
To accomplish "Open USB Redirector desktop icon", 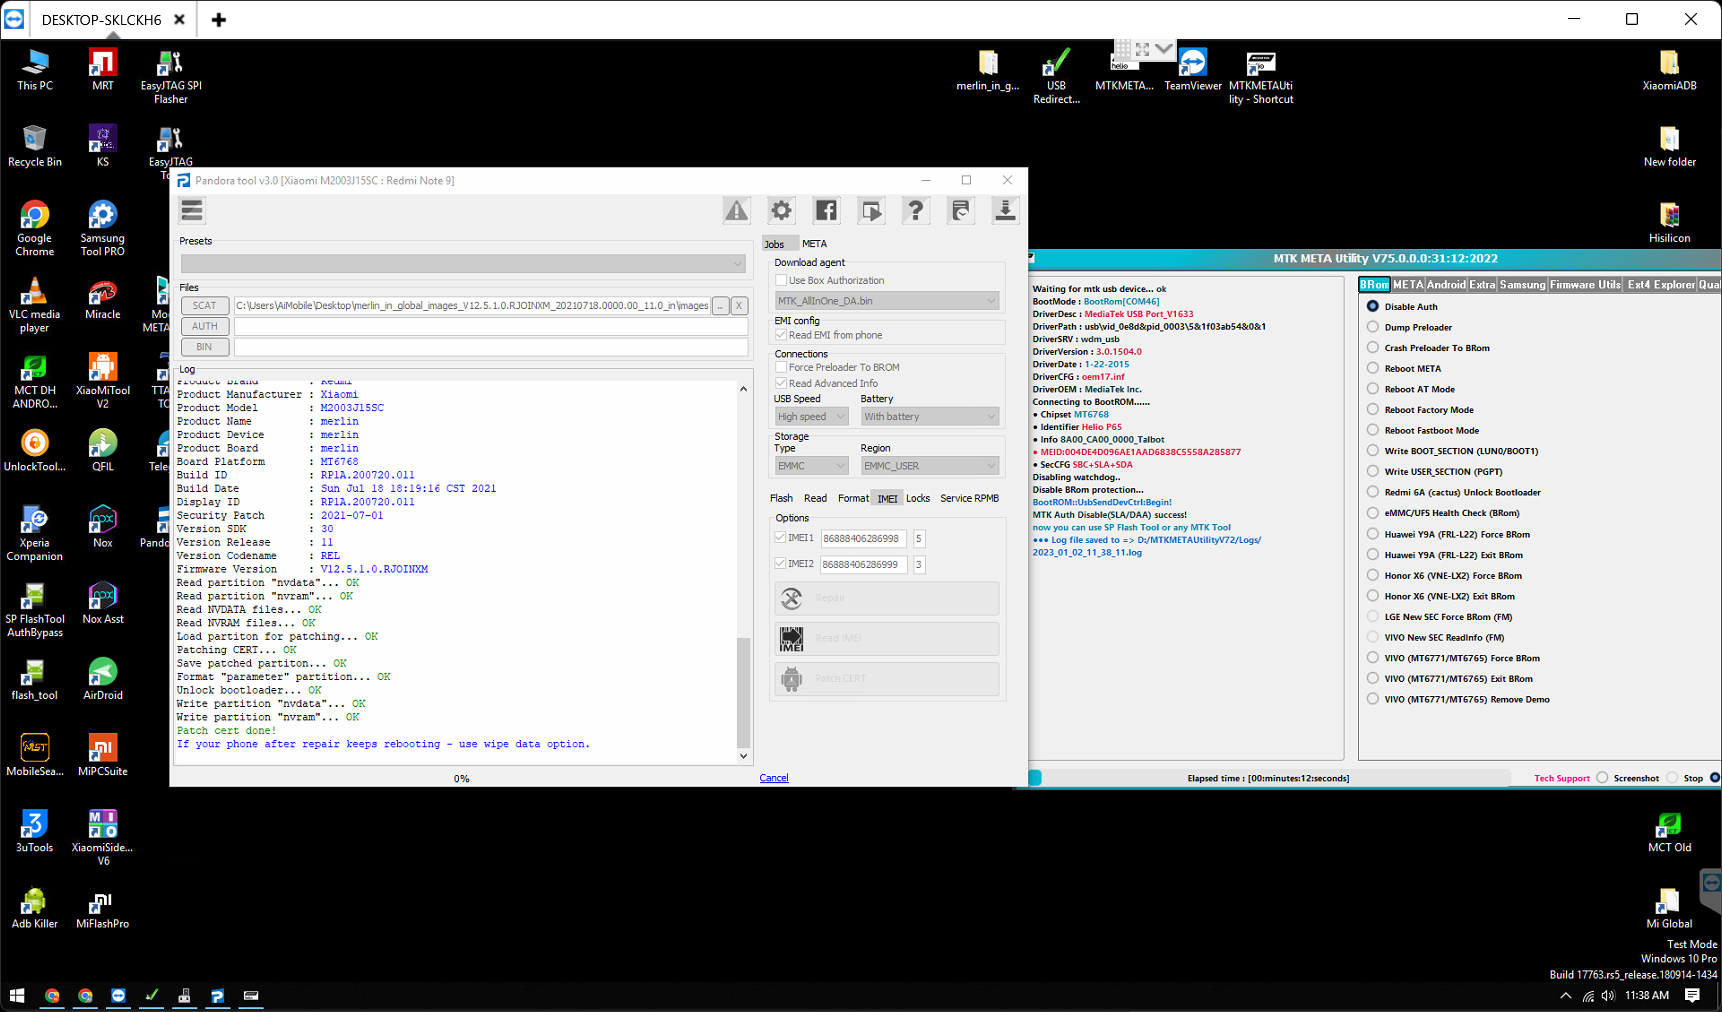I will 1056,76.
